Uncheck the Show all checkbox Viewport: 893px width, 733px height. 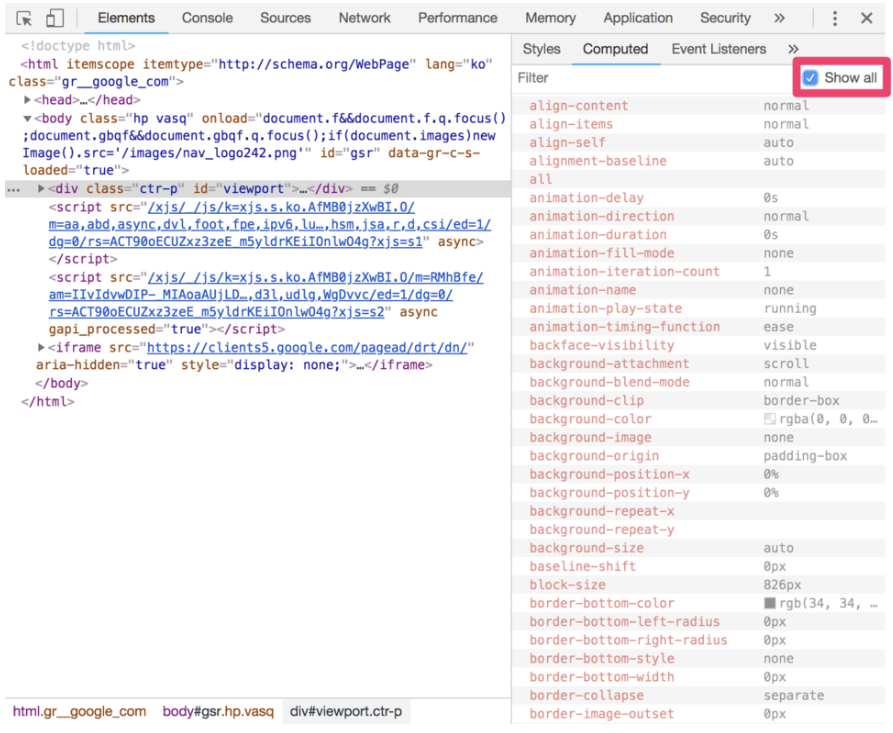coord(810,77)
